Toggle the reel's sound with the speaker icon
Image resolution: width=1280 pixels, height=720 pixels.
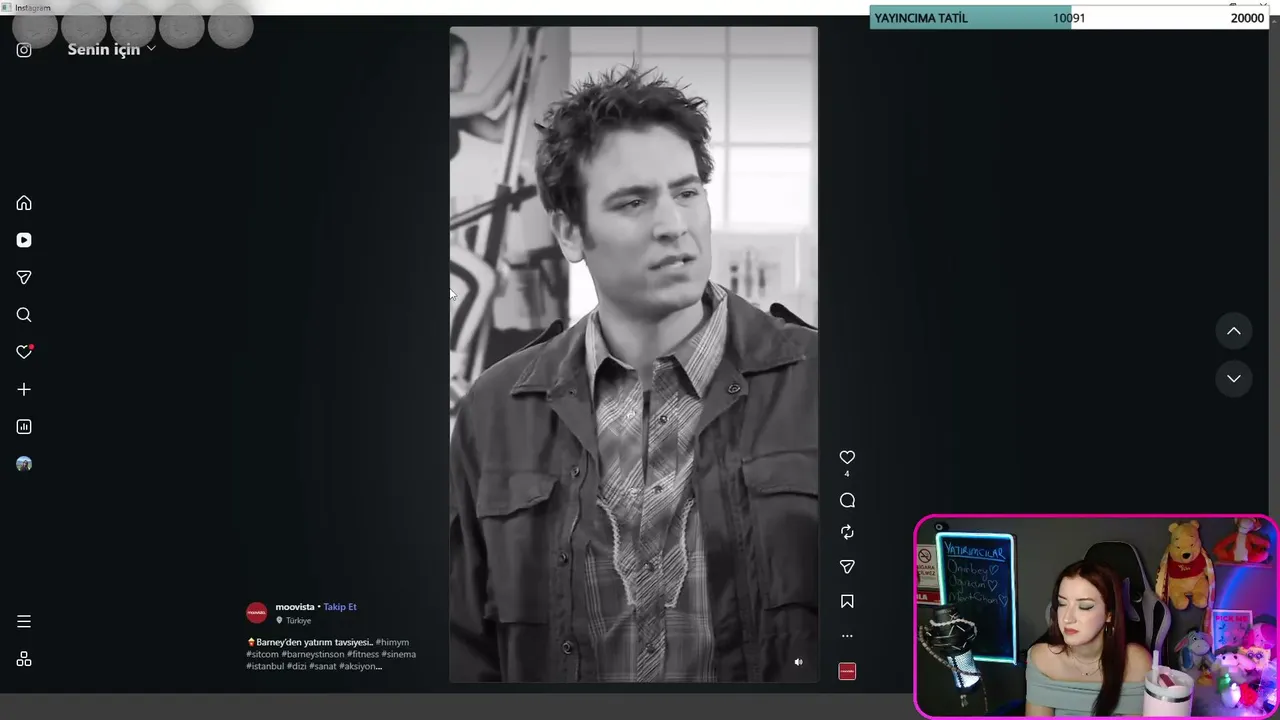[798, 662]
